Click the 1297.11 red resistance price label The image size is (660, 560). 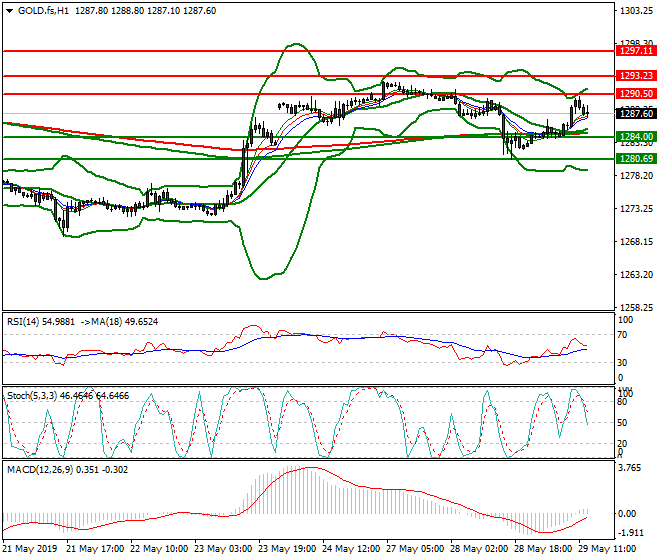pyautogui.click(x=636, y=51)
